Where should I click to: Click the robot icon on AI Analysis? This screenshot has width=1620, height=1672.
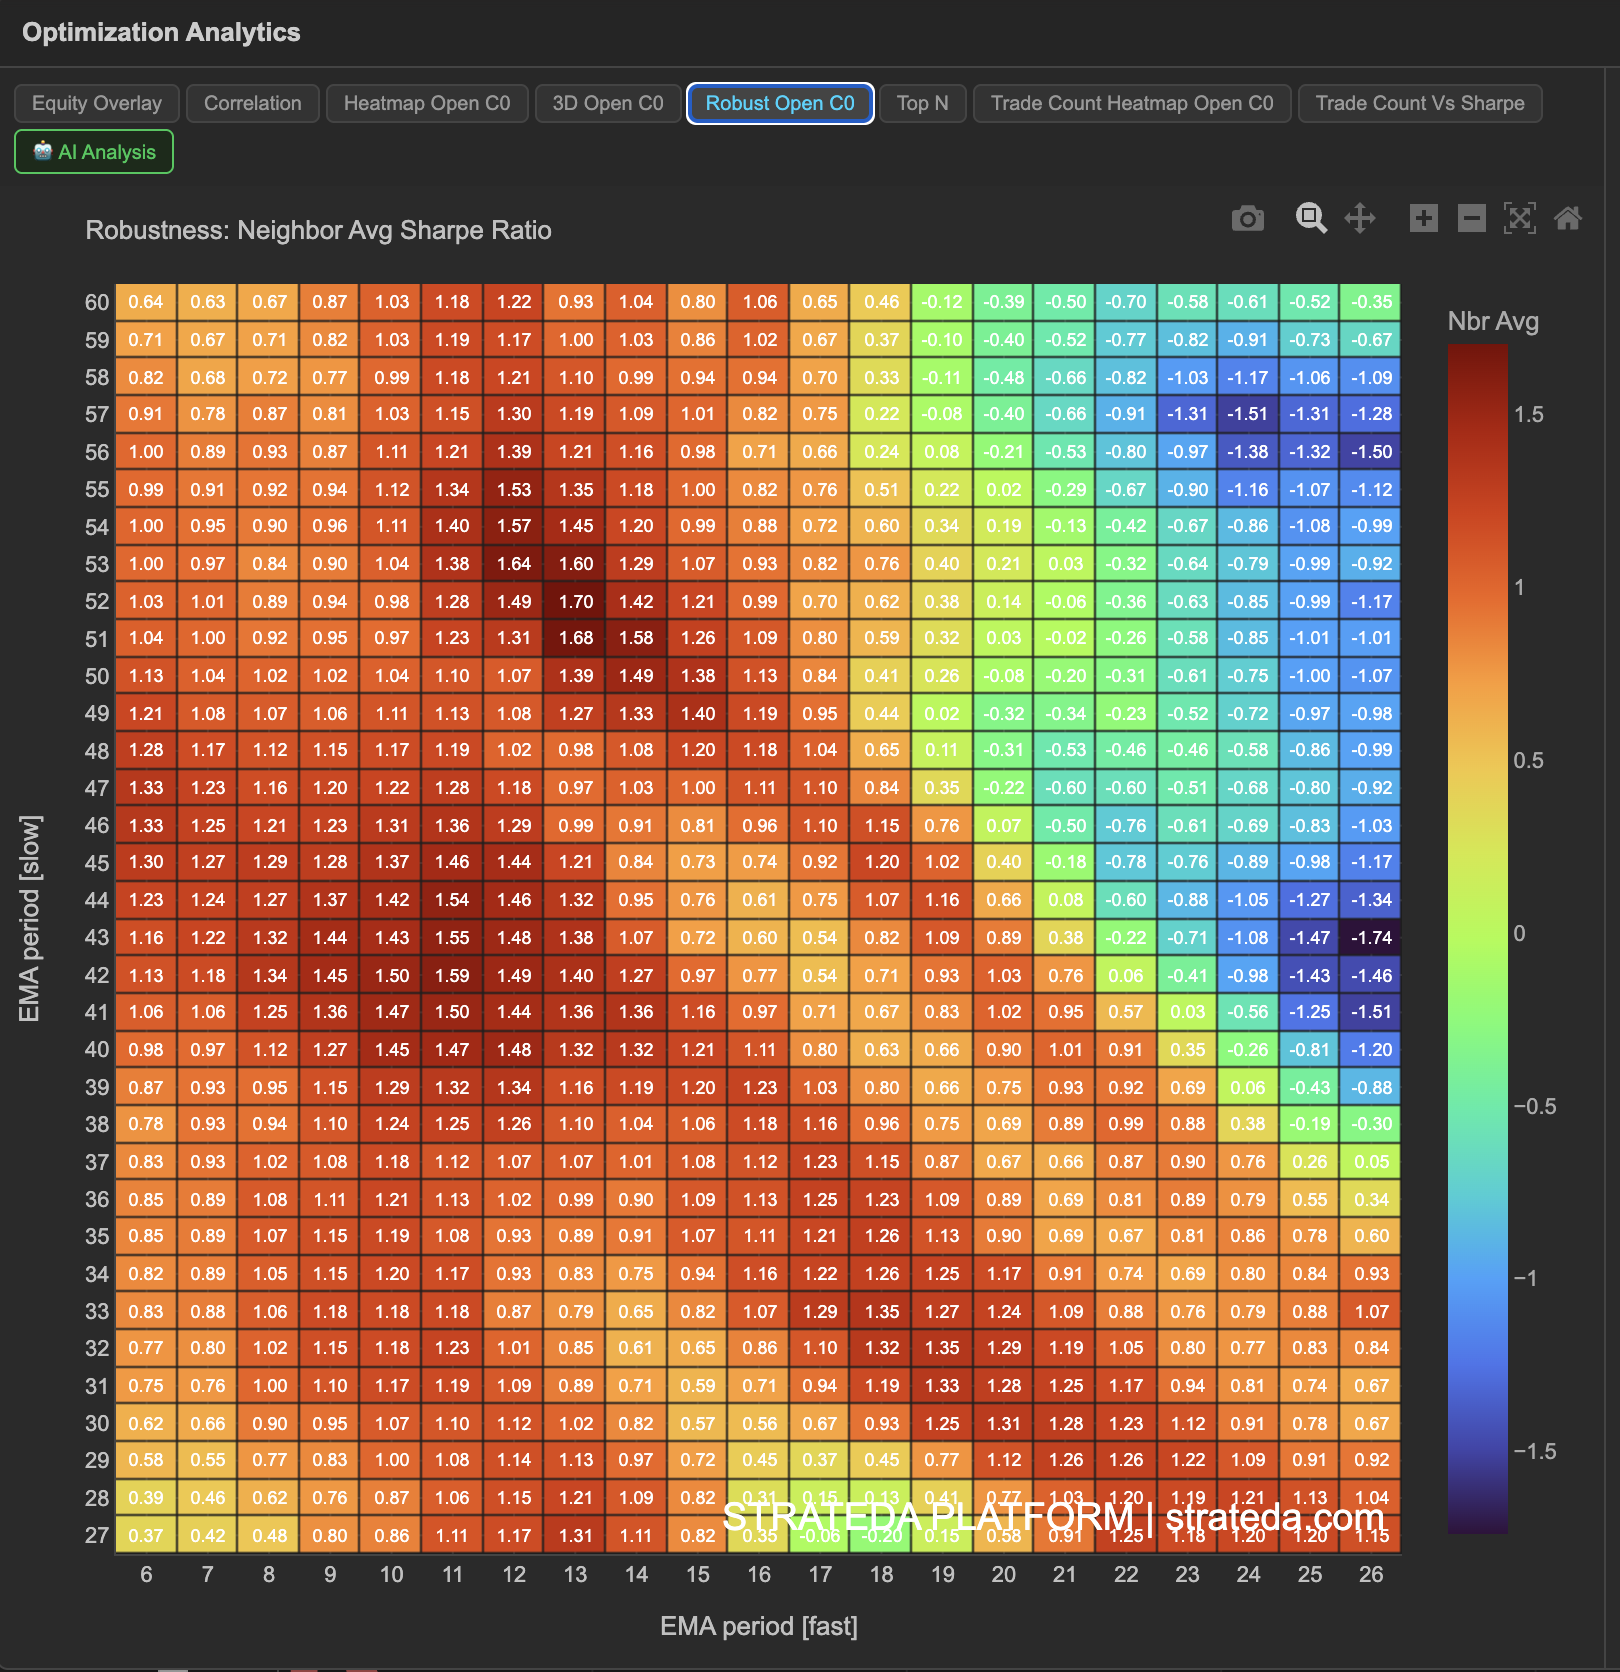42,152
